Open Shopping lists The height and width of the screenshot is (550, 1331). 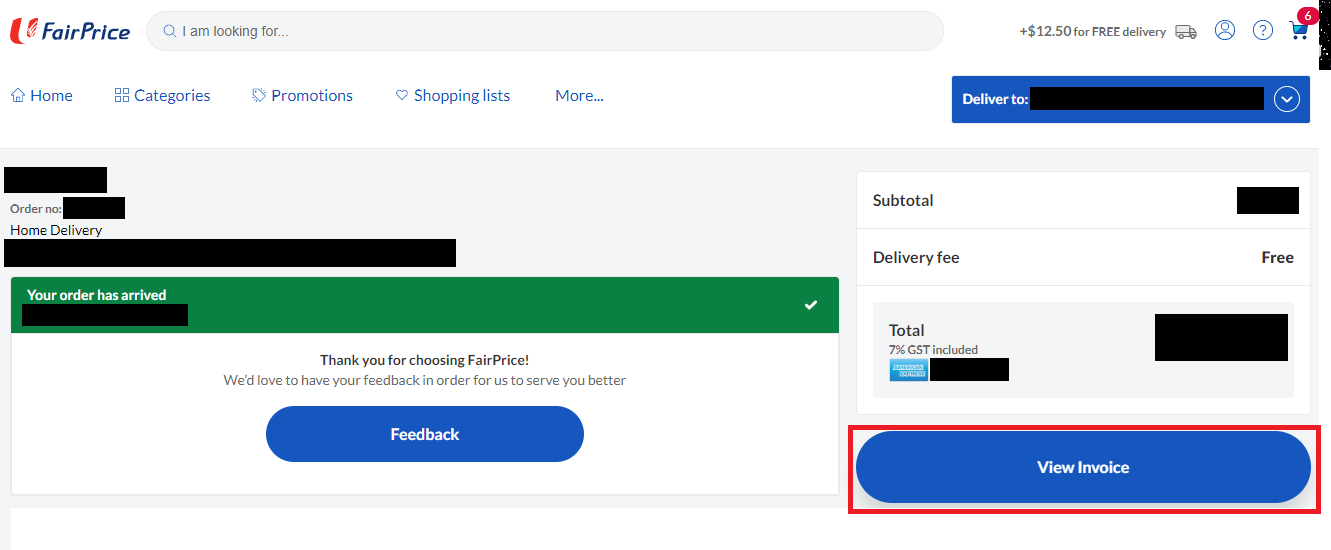pyautogui.click(x=453, y=96)
